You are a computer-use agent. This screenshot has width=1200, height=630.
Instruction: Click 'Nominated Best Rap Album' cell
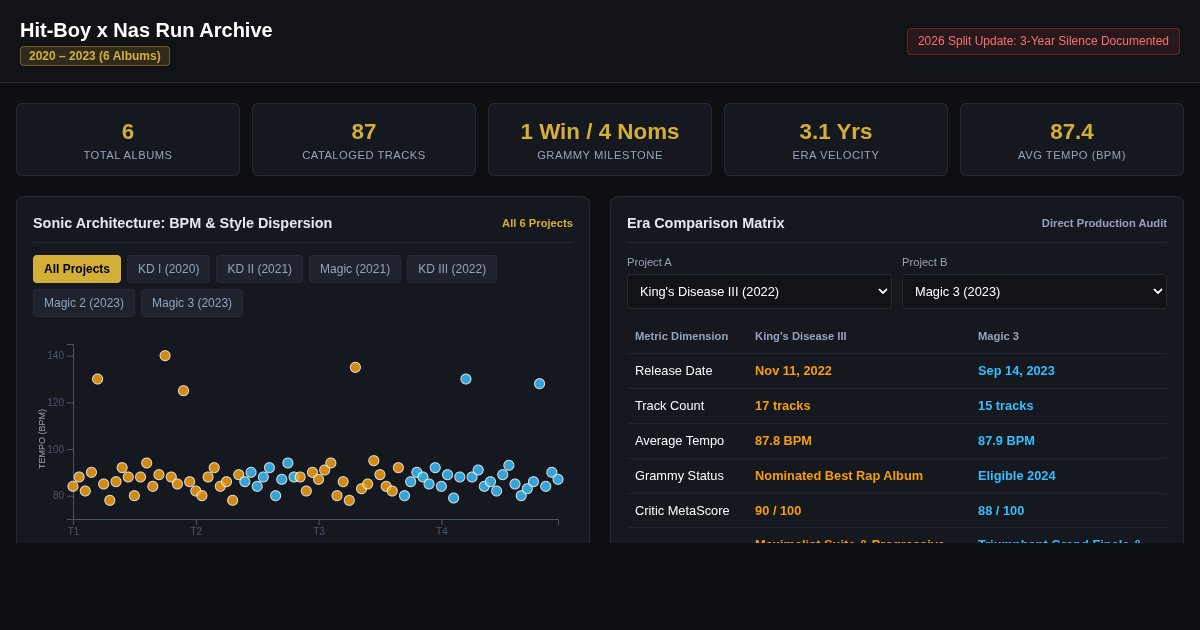pos(839,476)
